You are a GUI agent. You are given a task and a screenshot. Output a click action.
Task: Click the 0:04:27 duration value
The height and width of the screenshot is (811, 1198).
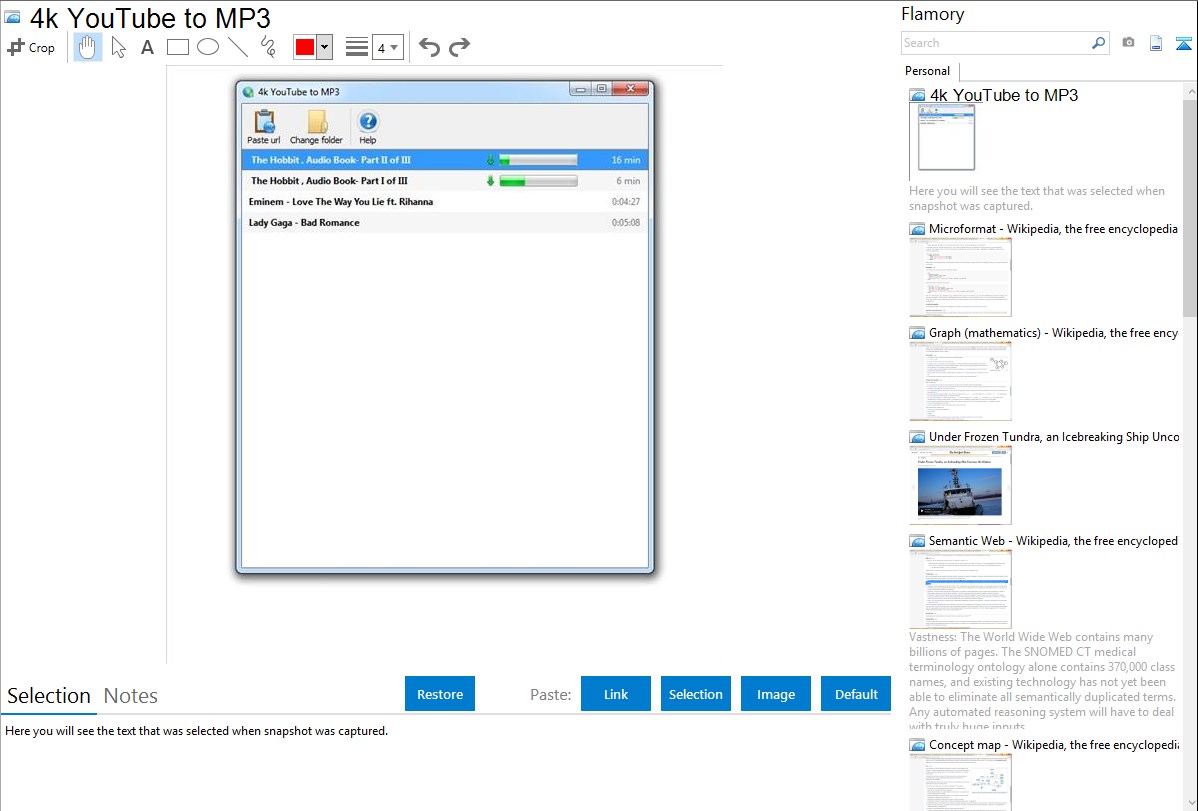pyautogui.click(x=626, y=202)
